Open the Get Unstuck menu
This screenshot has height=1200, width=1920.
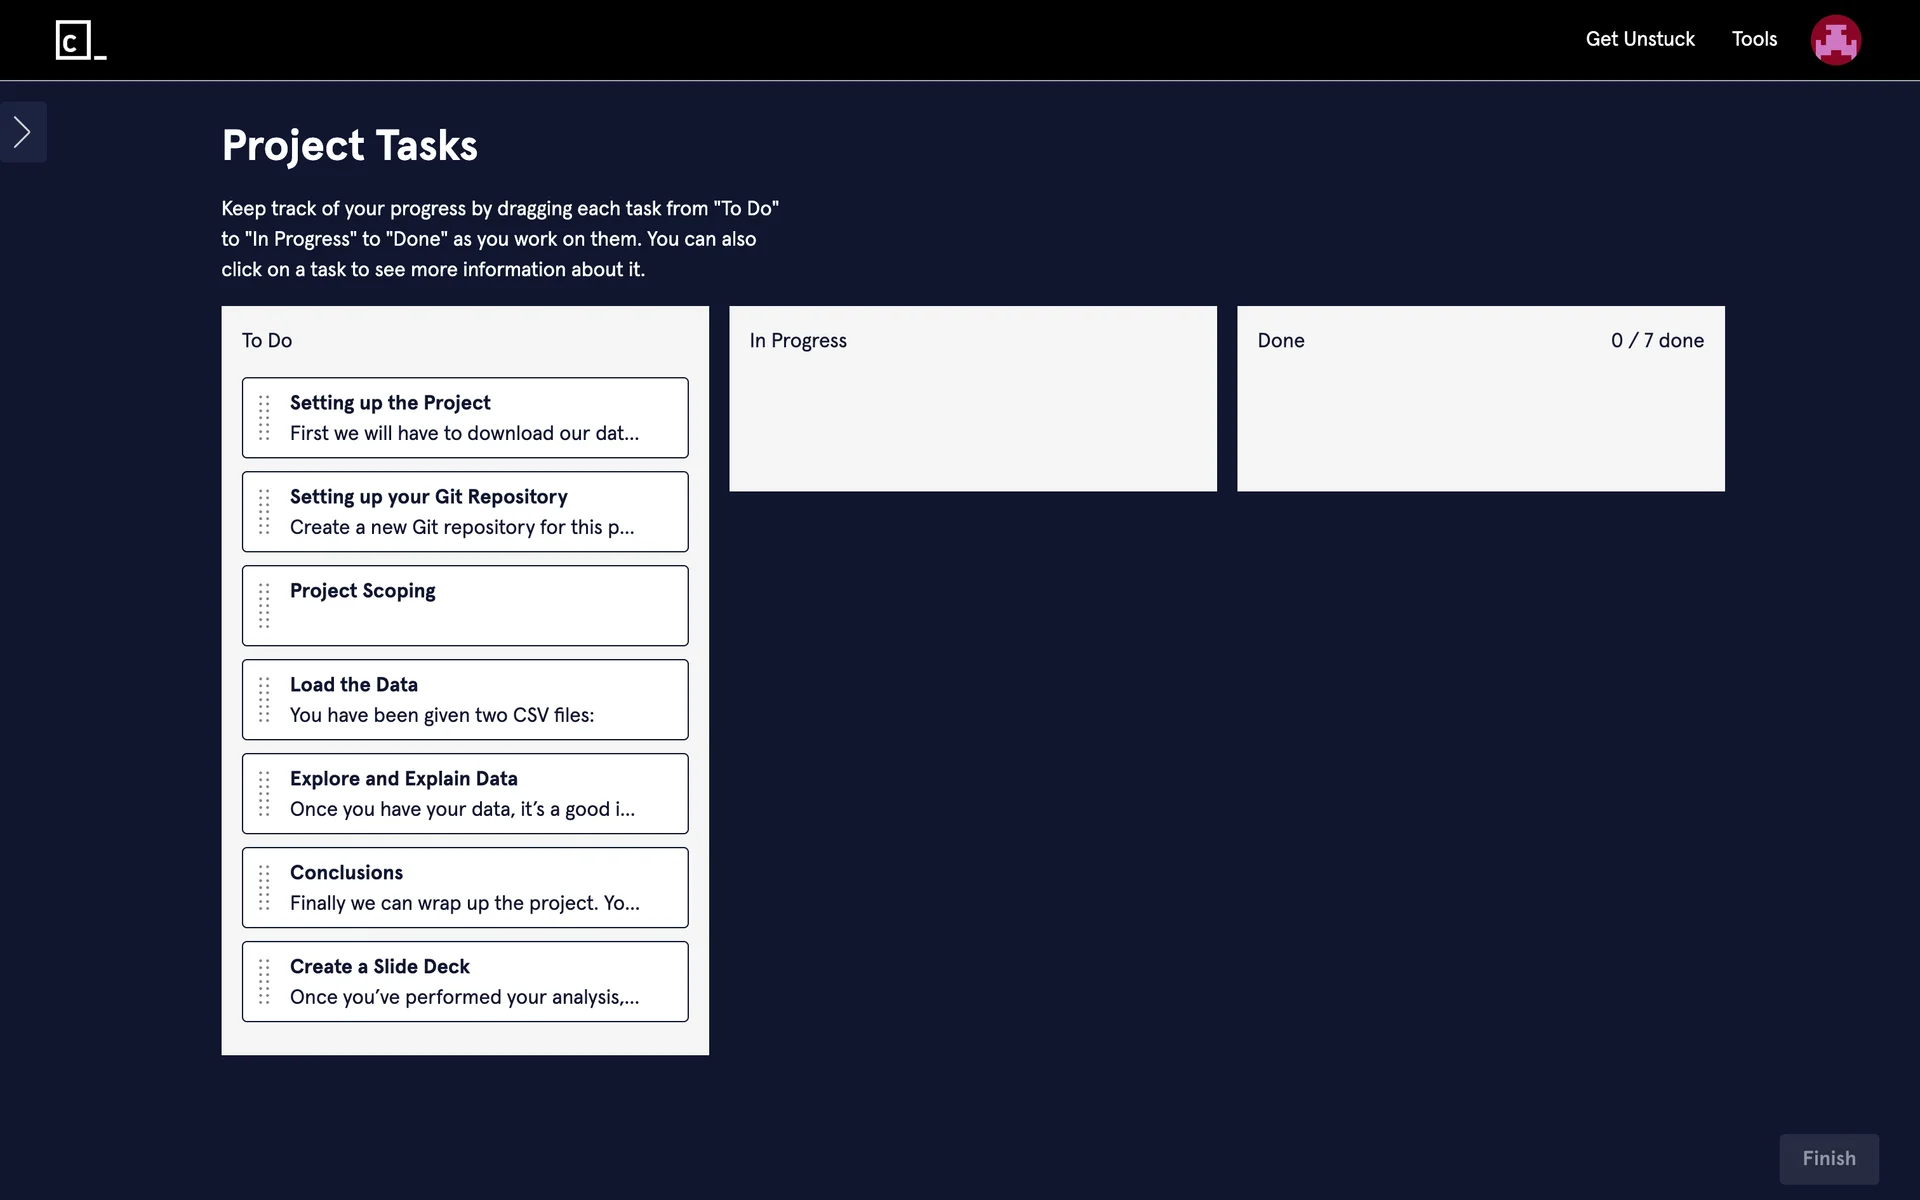1640,39
